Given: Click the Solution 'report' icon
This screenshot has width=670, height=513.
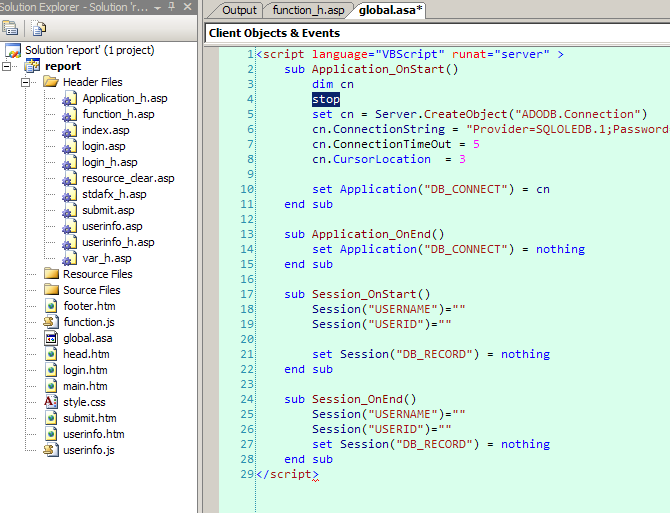Looking at the screenshot, I should [13, 50].
